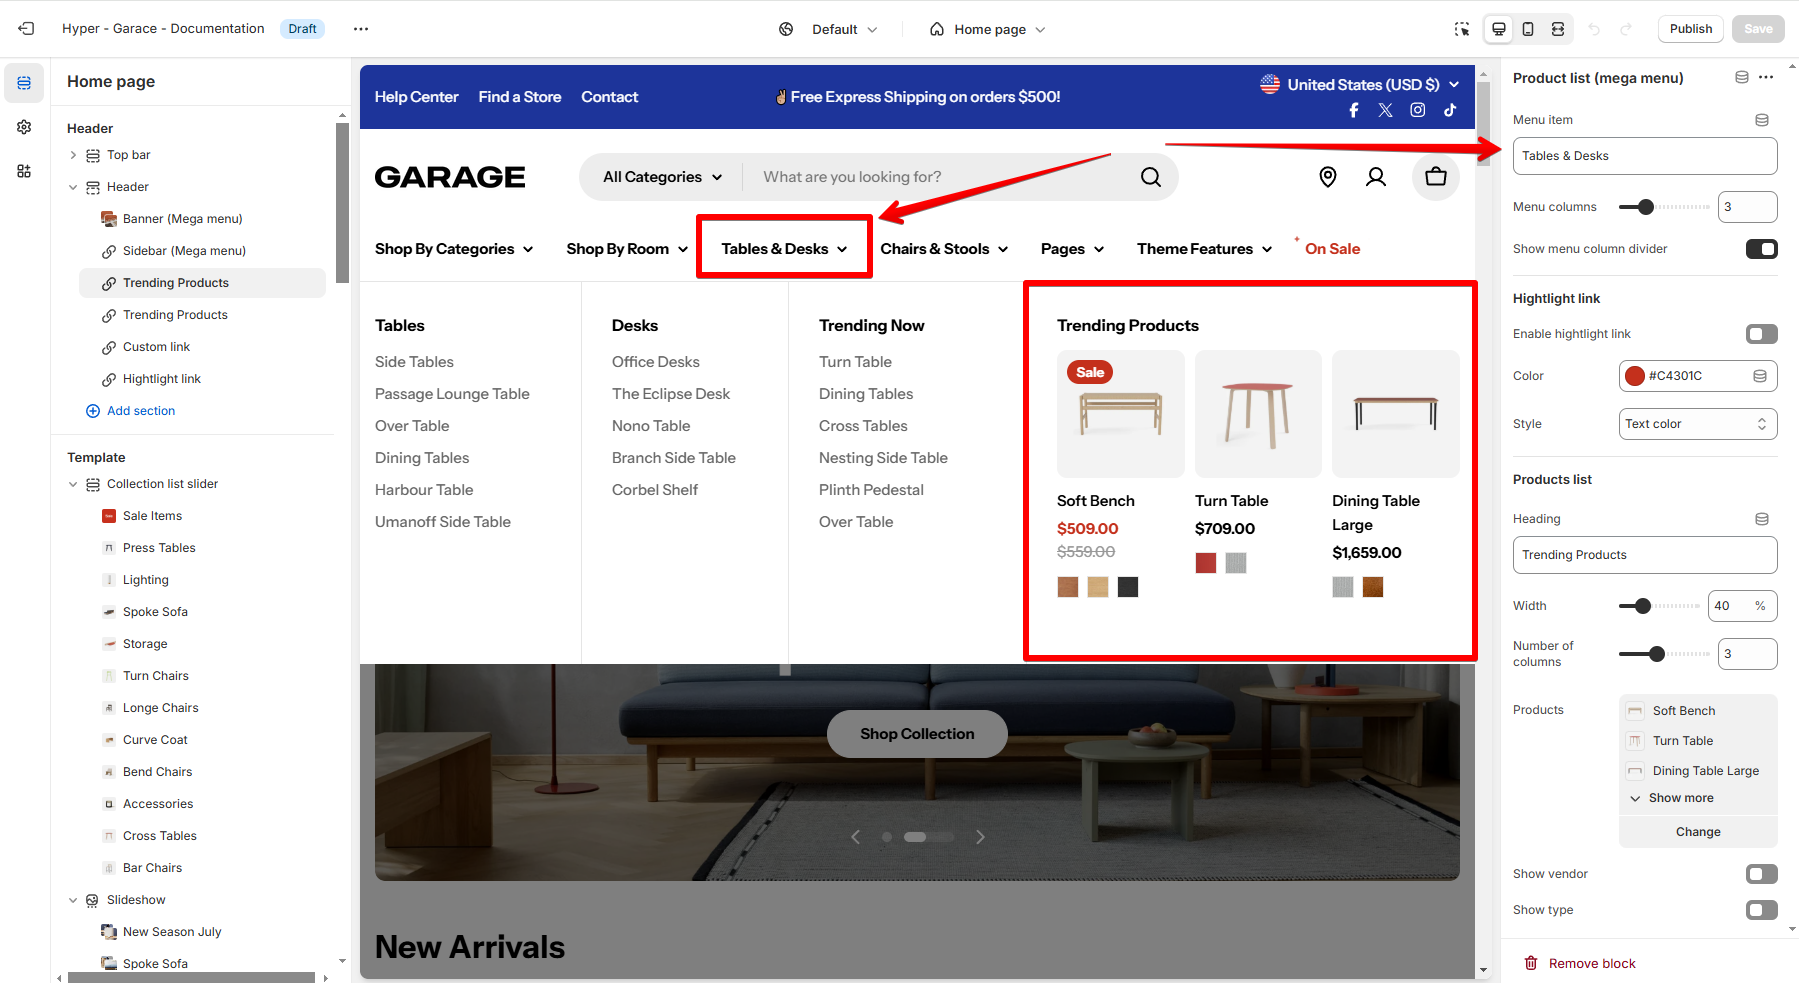Open the Chairs & Stools menu
The image size is (1799, 983).
point(944,249)
